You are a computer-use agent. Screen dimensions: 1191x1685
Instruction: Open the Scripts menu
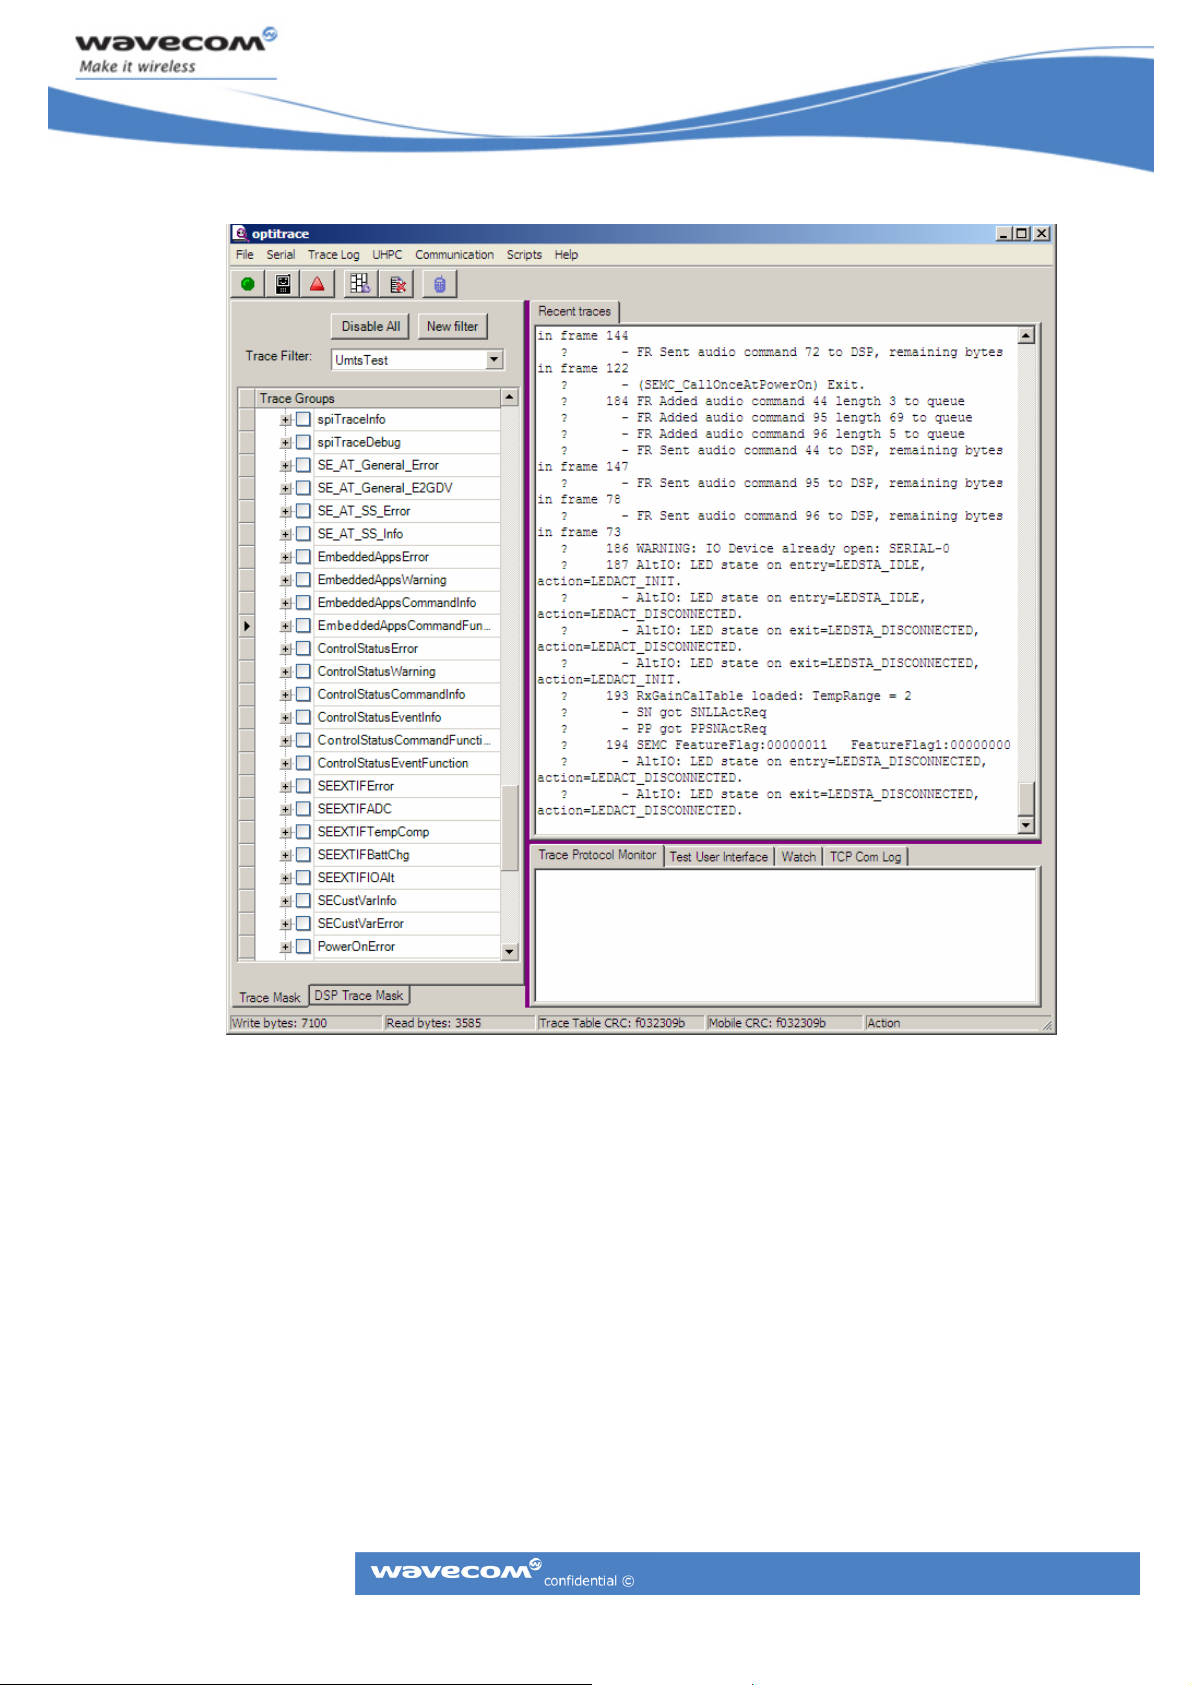point(524,255)
